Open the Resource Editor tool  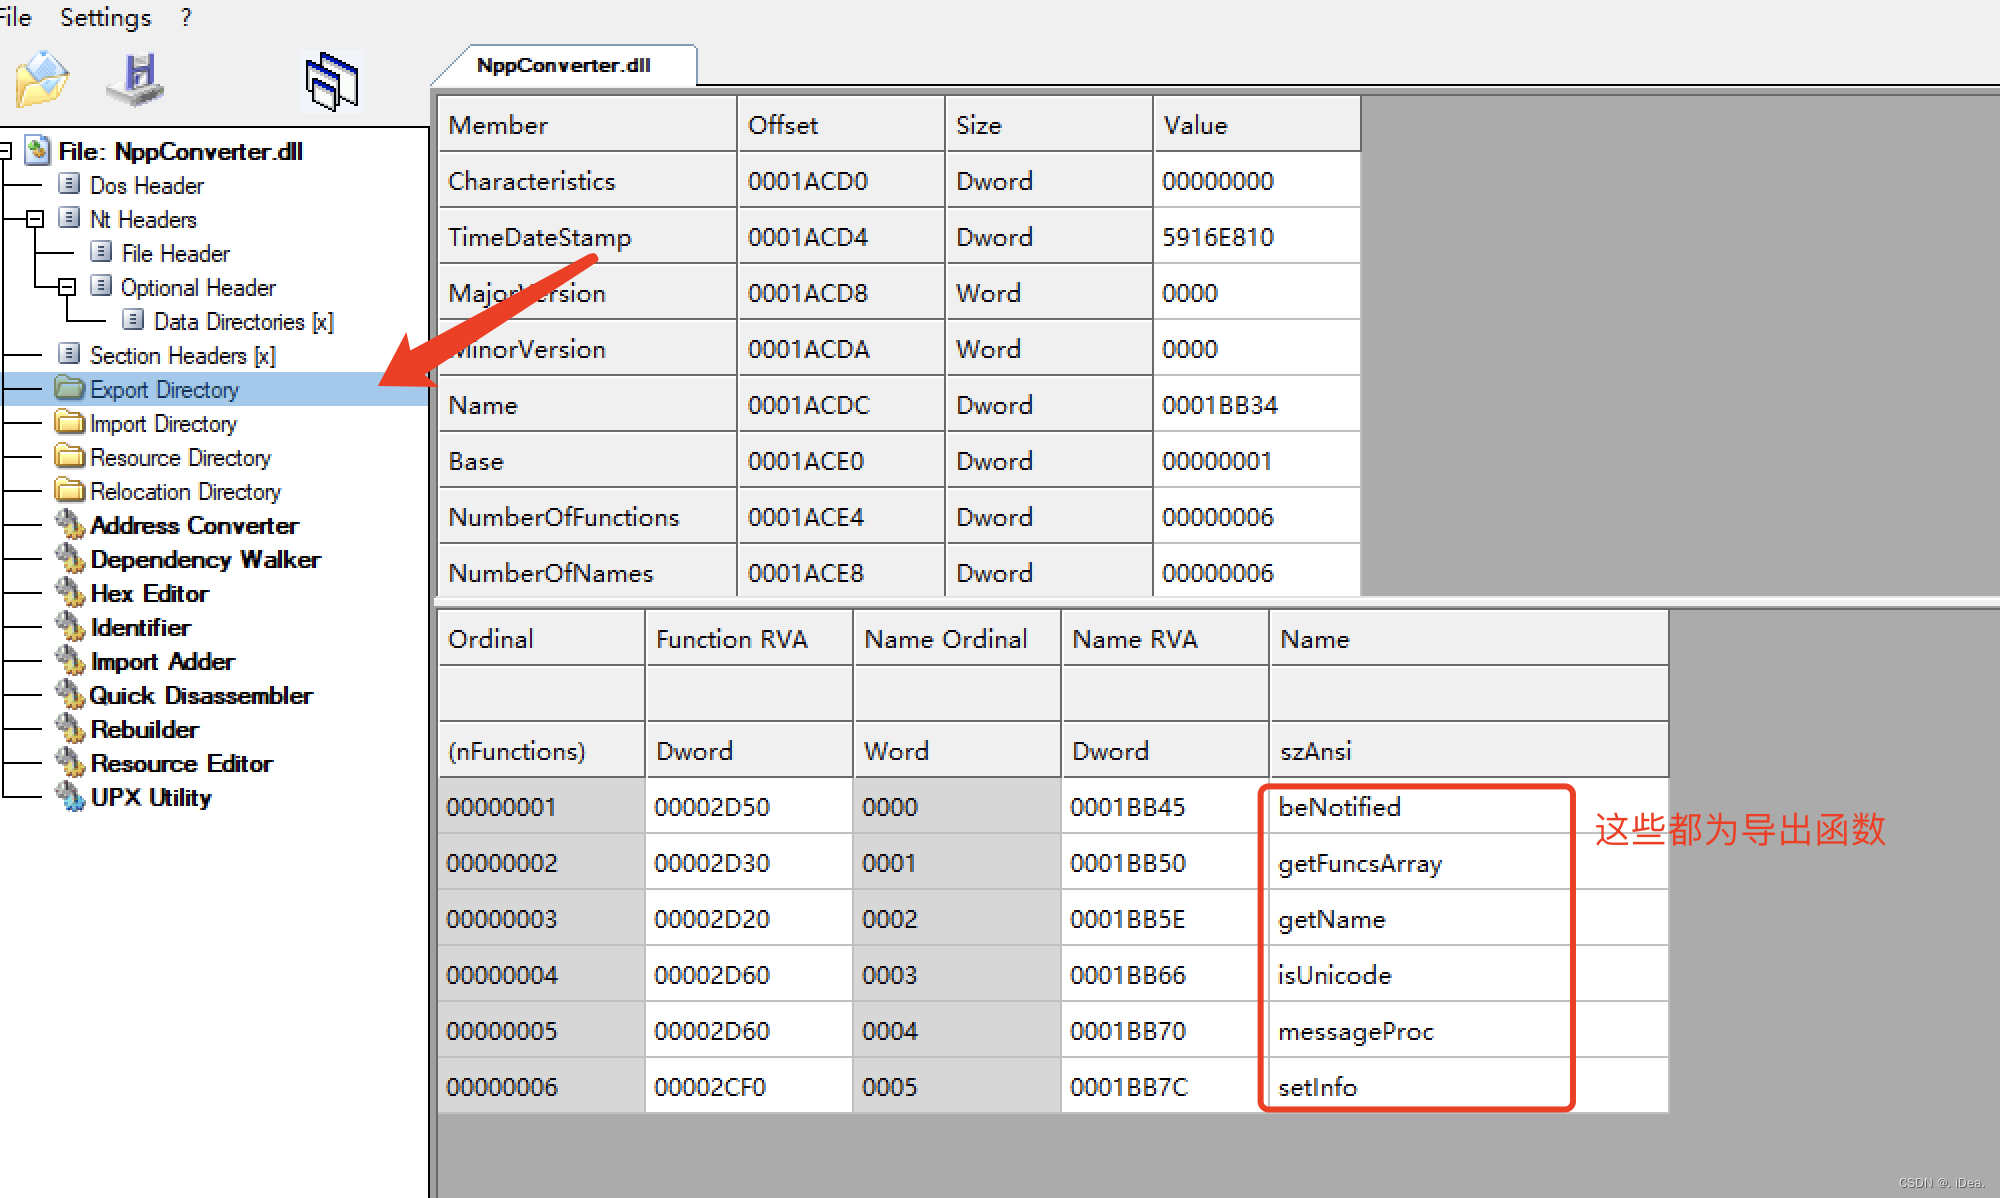click(181, 764)
